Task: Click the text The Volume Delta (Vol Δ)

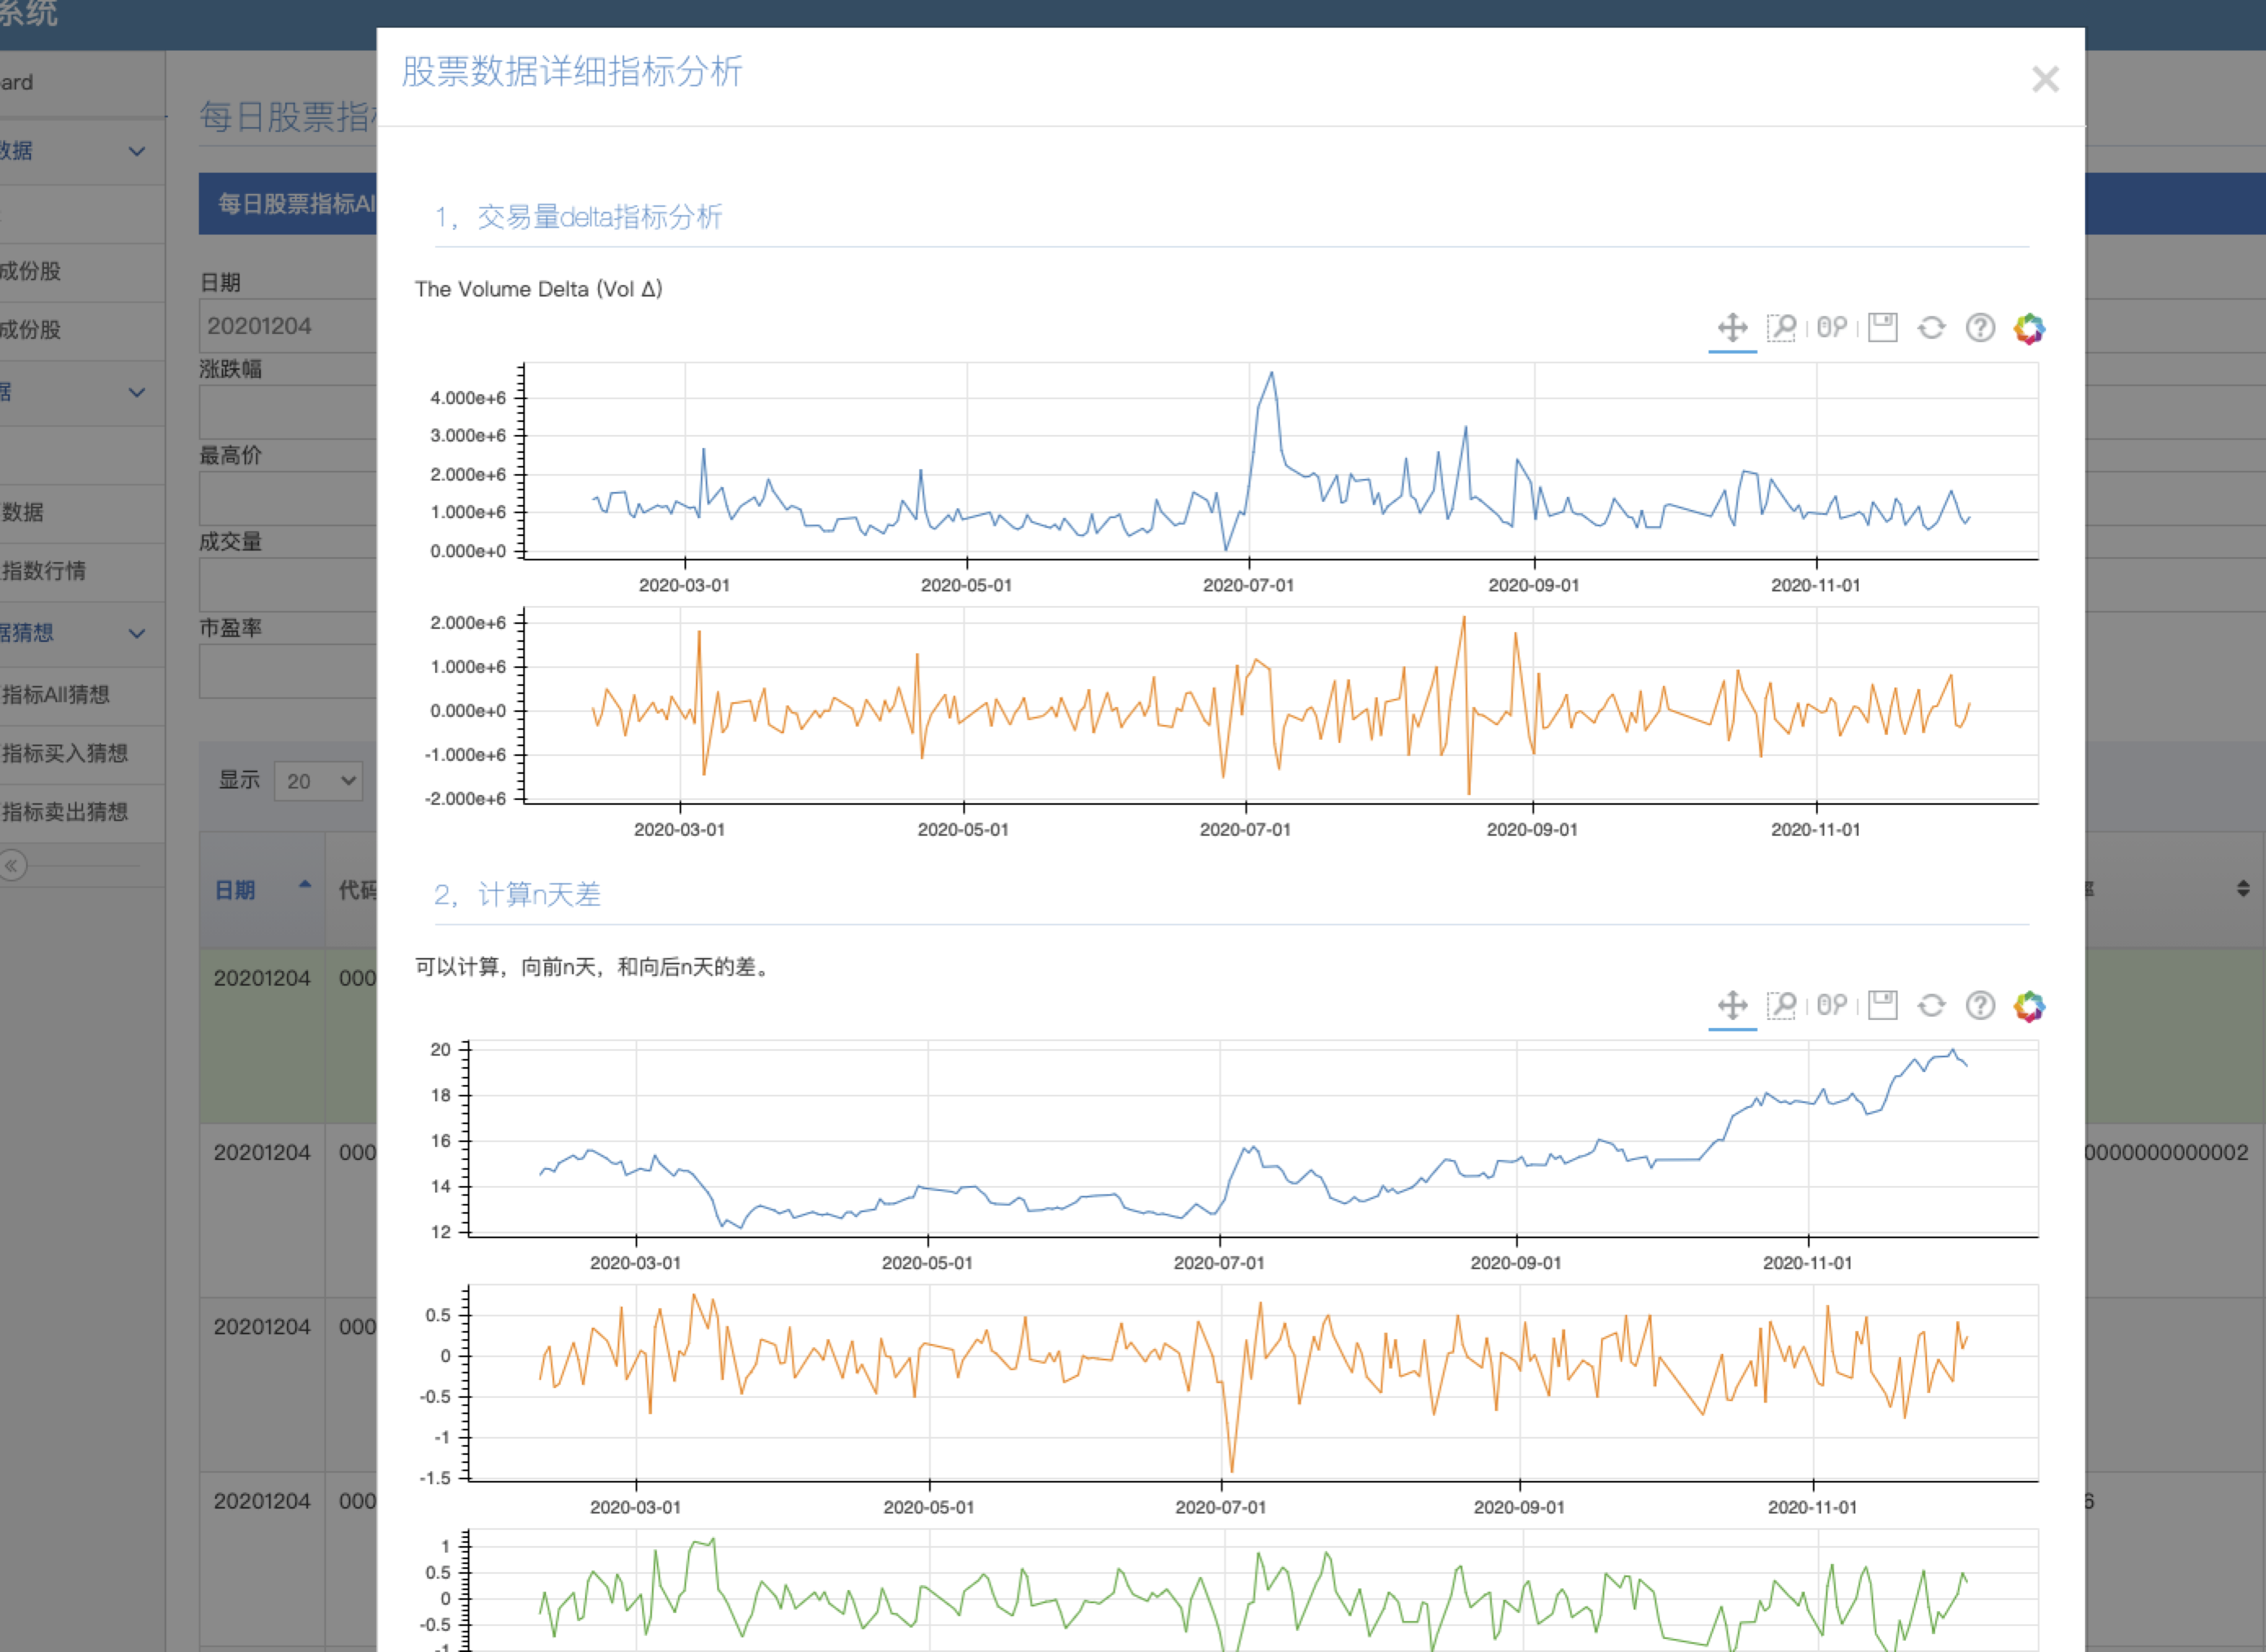Action: point(538,289)
